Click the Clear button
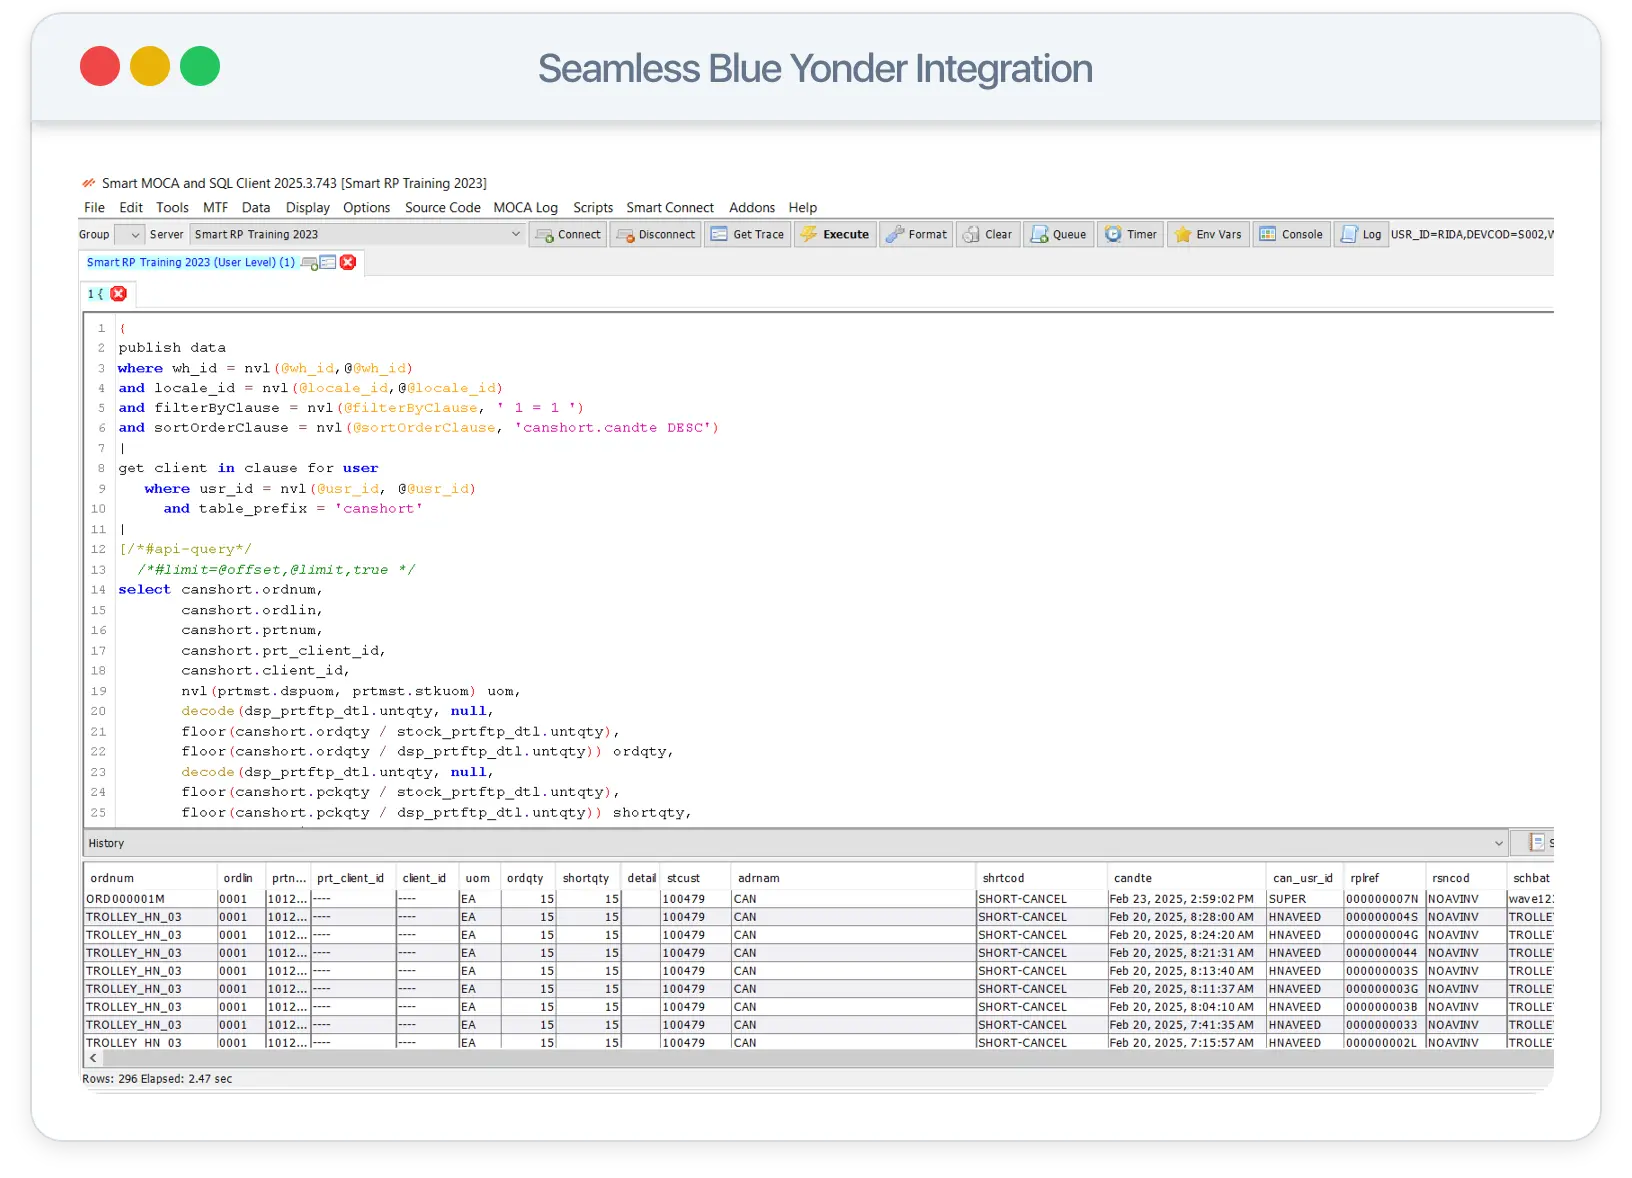This screenshot has height=1178, width=1632. click(x=987, y=234)
